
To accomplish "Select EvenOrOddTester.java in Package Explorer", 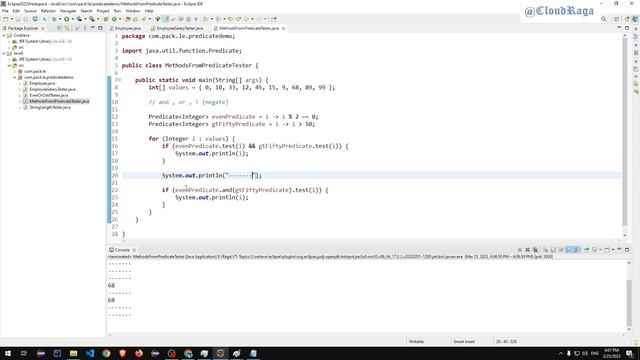I will pyautogui.click(x=49, y=95).
